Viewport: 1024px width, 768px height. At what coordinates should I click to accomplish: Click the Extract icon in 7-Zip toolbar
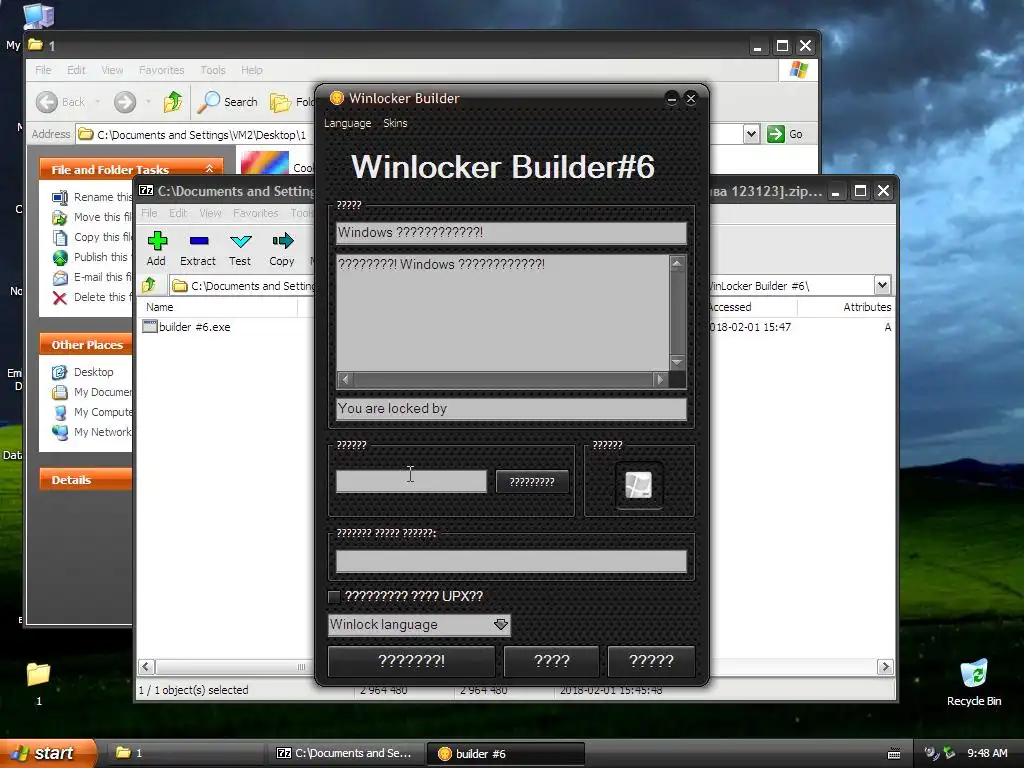coord(199,241)
